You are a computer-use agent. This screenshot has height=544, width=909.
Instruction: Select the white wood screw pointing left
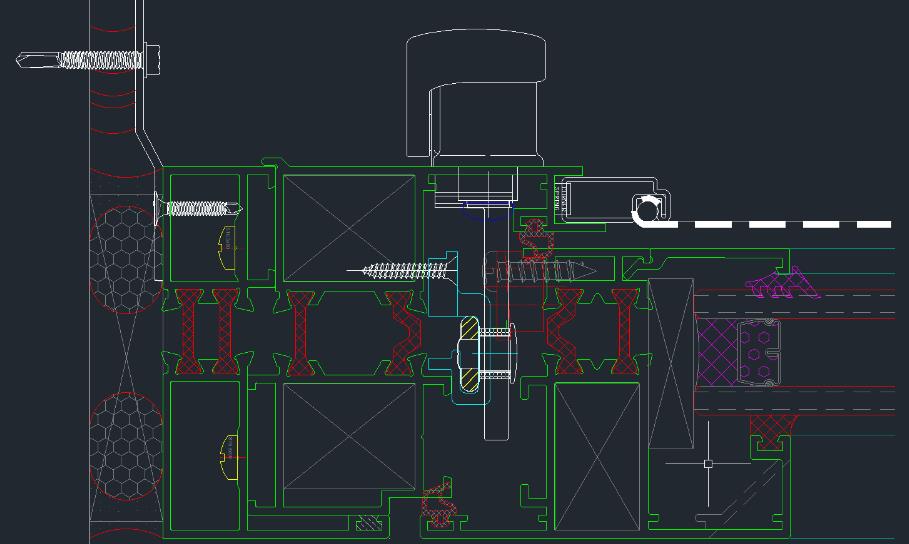pos(400,270)
